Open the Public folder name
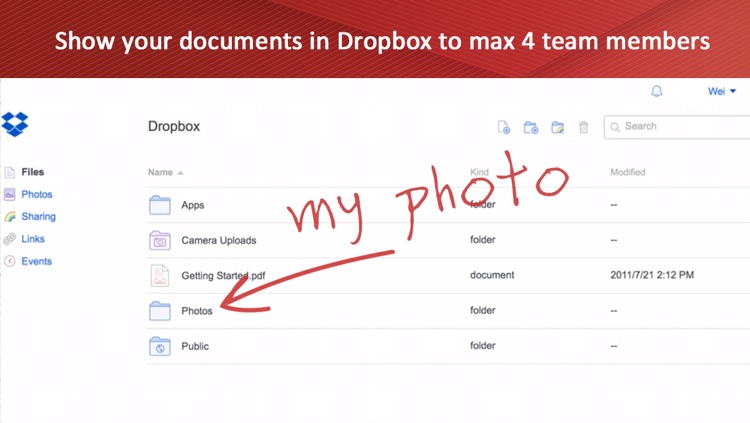Screen dimensions: 750x423 [x=195, y=346]
